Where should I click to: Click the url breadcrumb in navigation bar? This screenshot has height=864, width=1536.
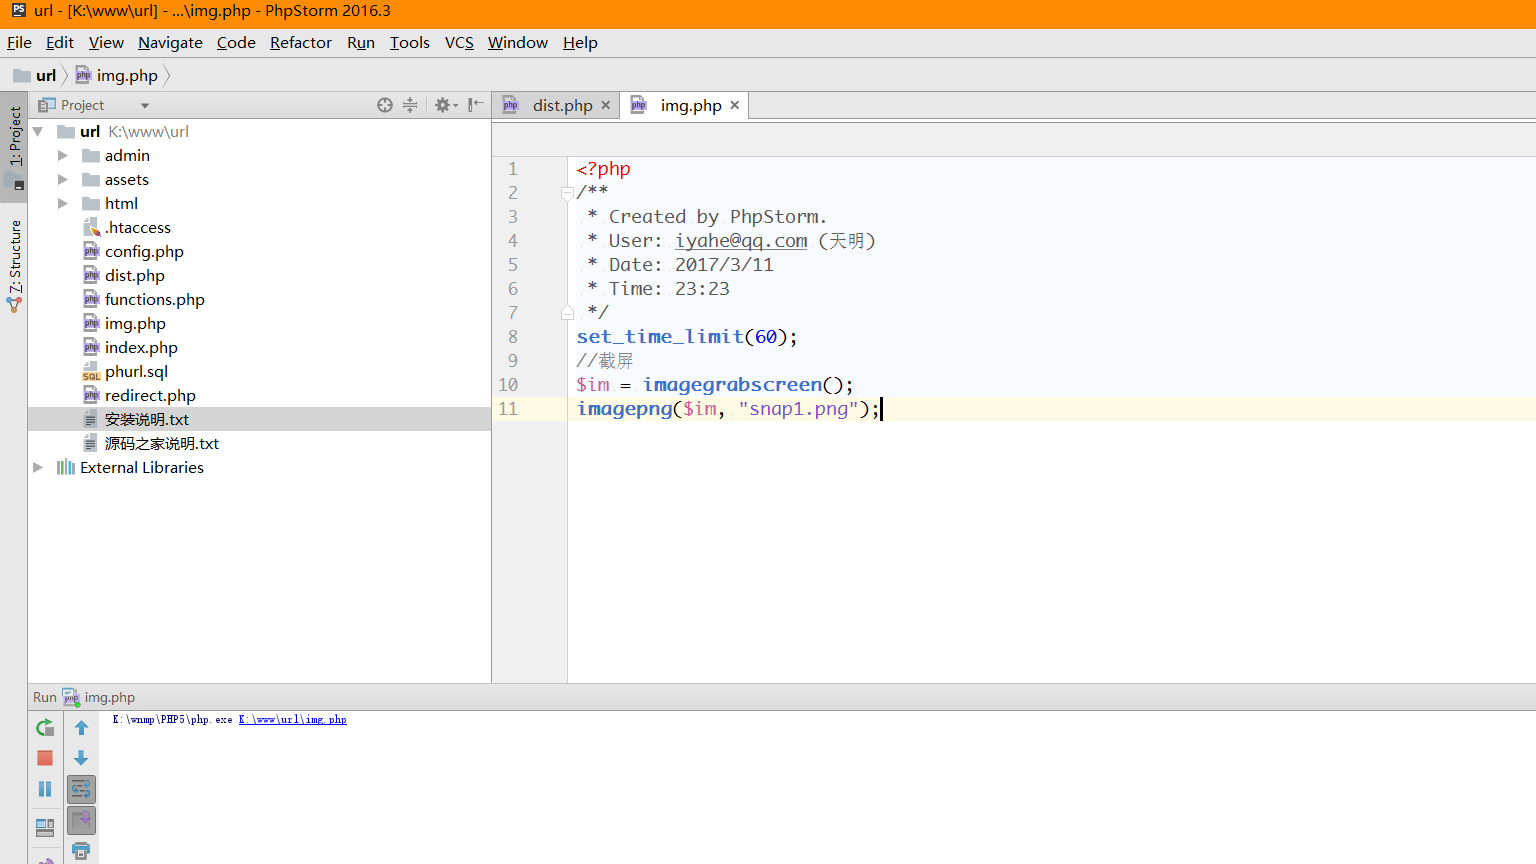pos(35,75)
